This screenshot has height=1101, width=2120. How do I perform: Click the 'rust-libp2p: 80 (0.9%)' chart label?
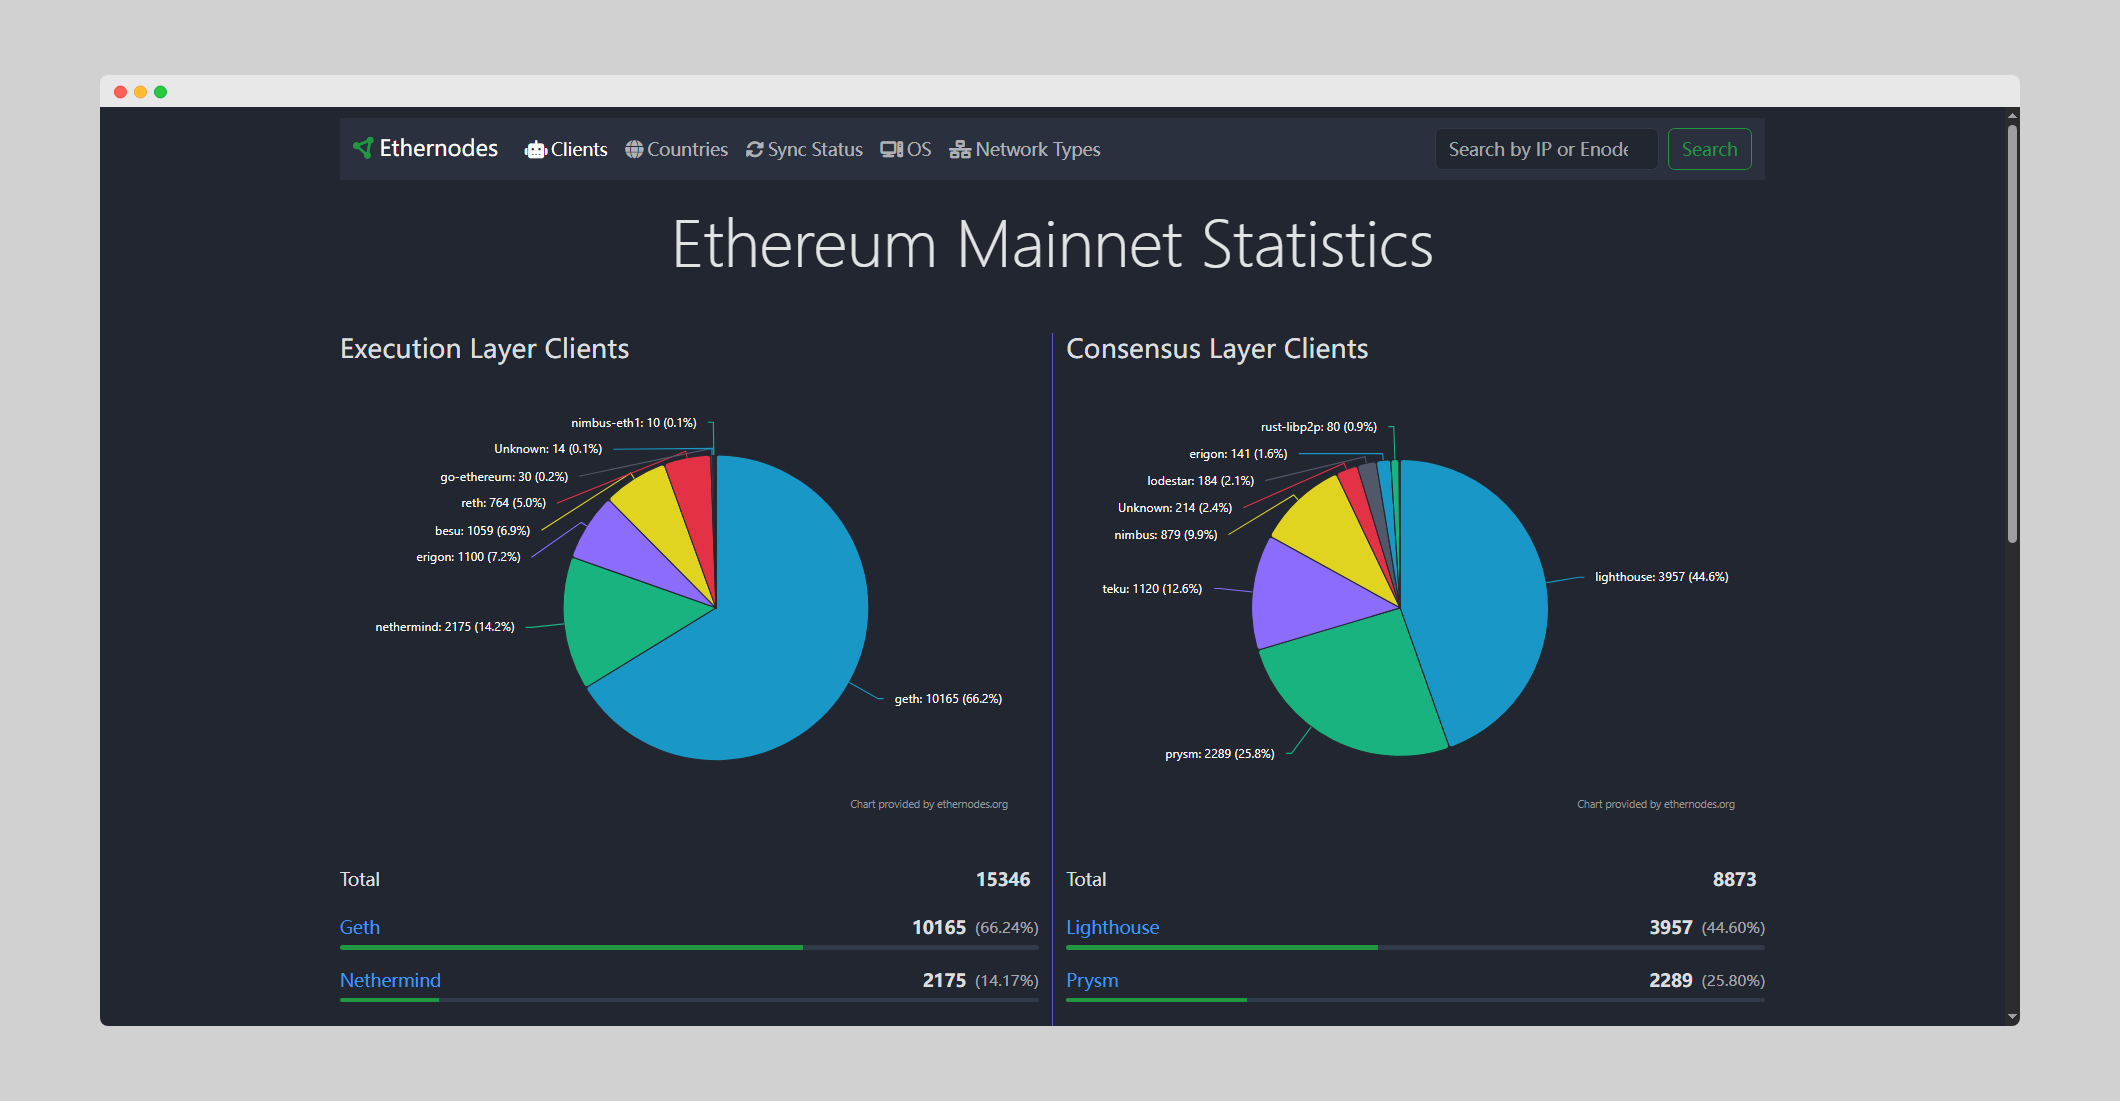[x=1319, y=427]
